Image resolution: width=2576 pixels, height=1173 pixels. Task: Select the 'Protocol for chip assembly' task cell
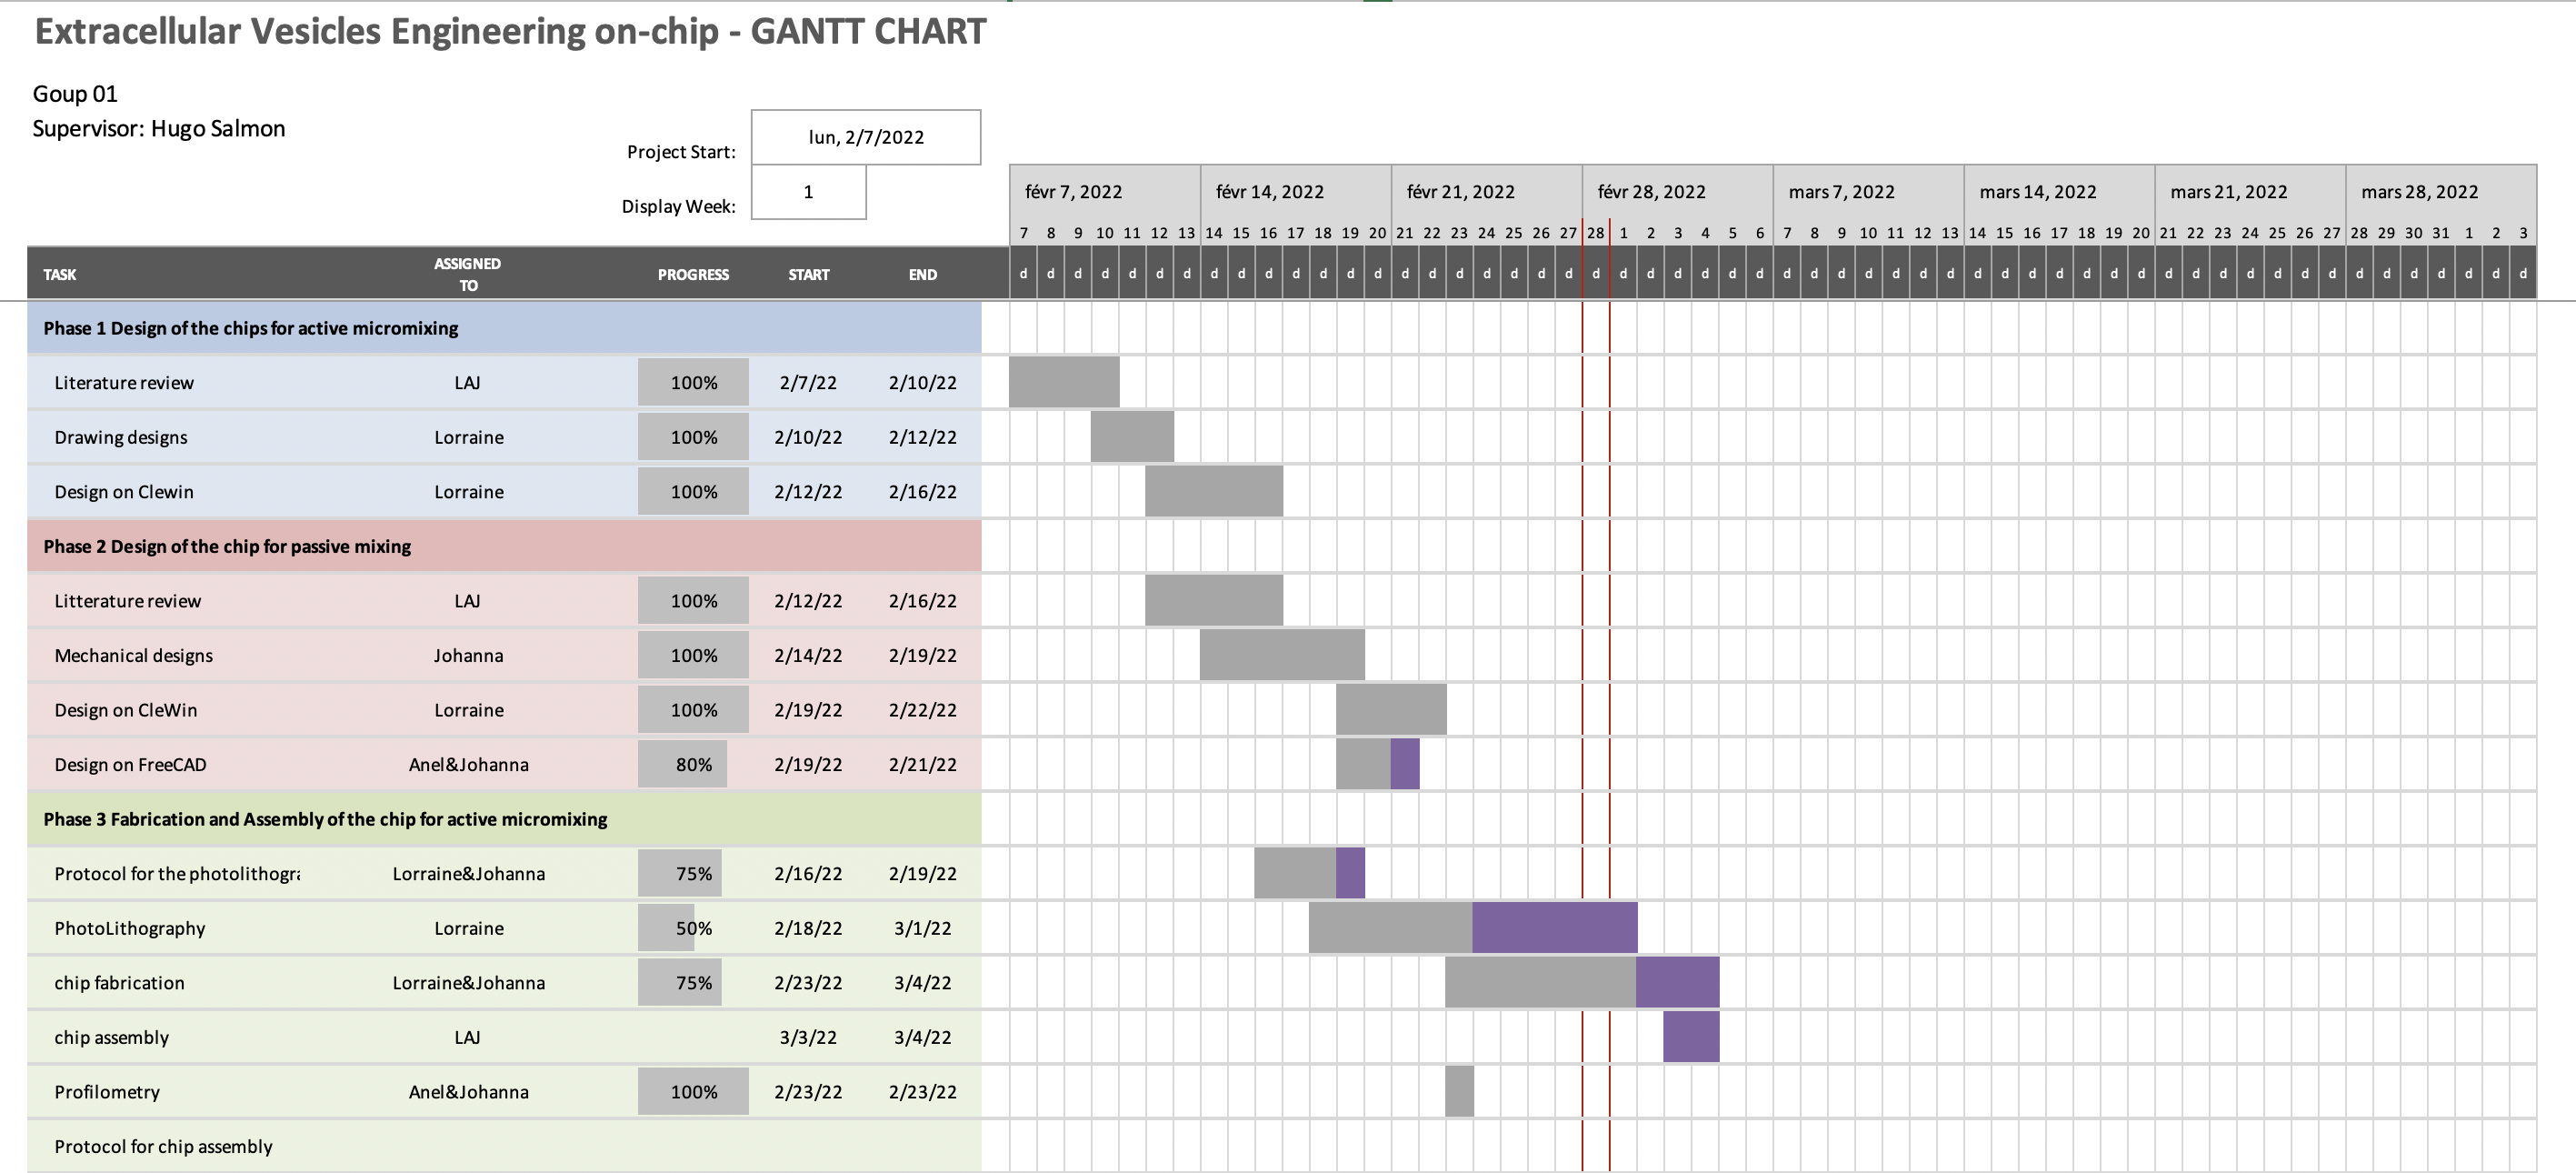(x=163, y=1147)
